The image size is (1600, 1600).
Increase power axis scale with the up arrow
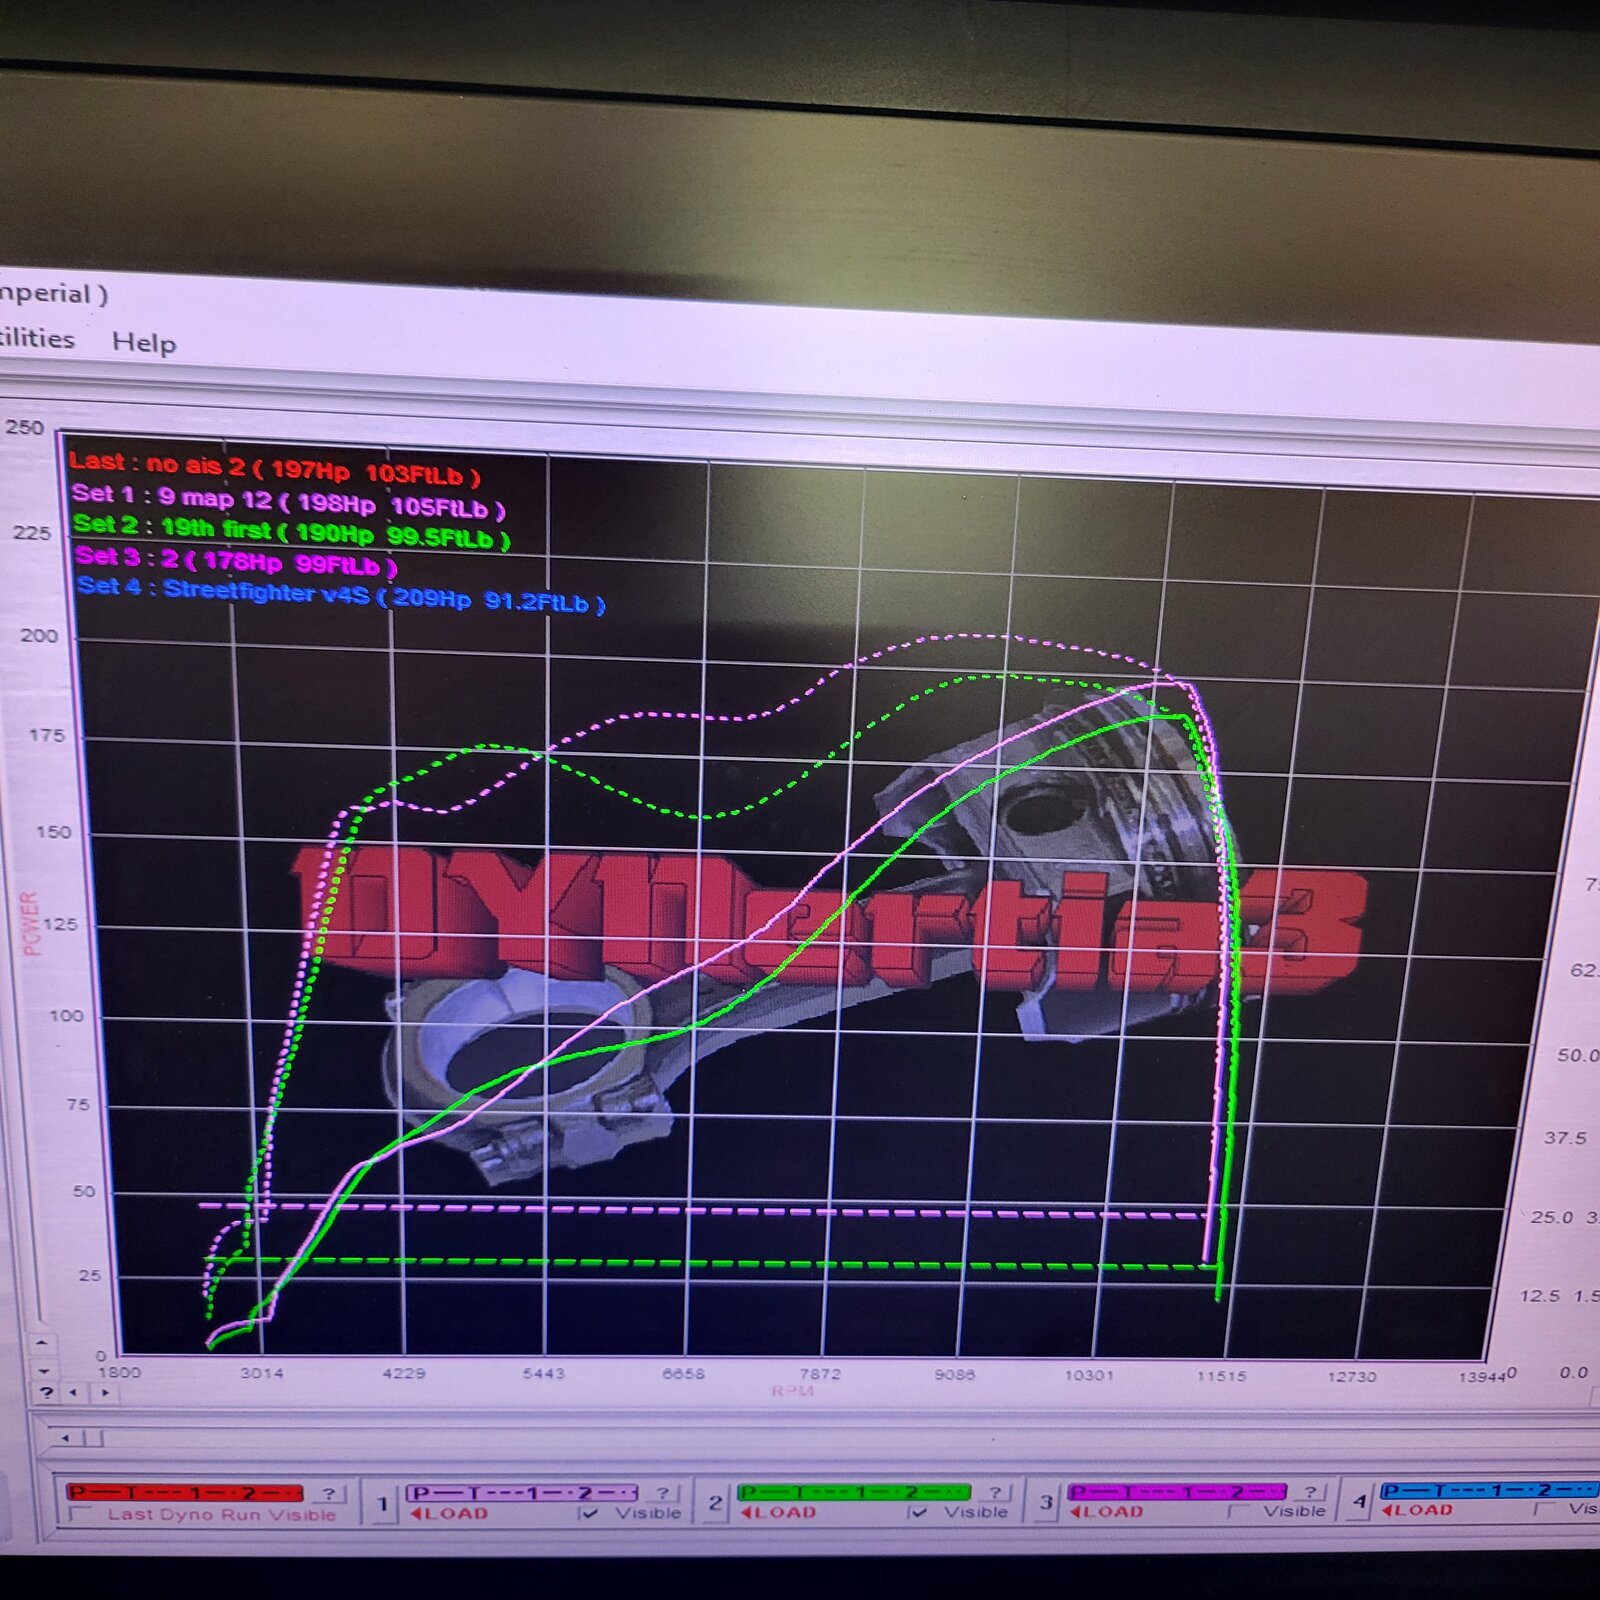(x=42, y=1342)
